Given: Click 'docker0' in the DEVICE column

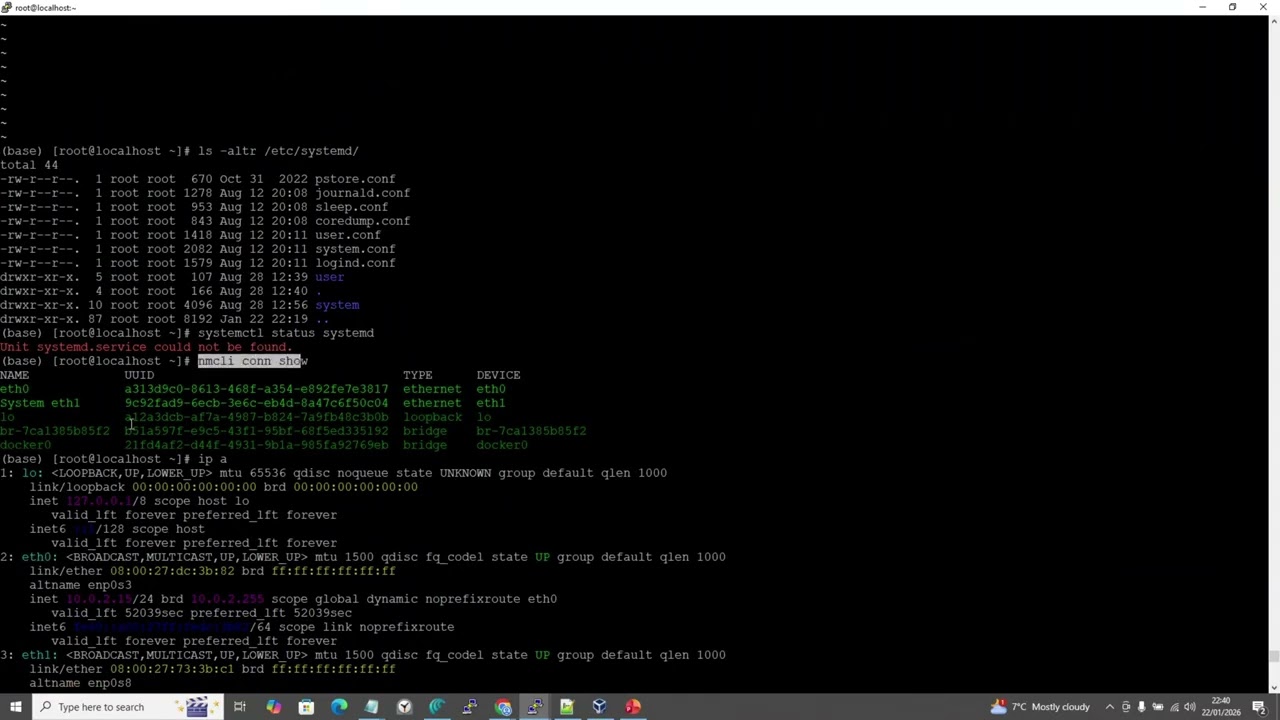Looking at the screenshot, I should [502, 445].
